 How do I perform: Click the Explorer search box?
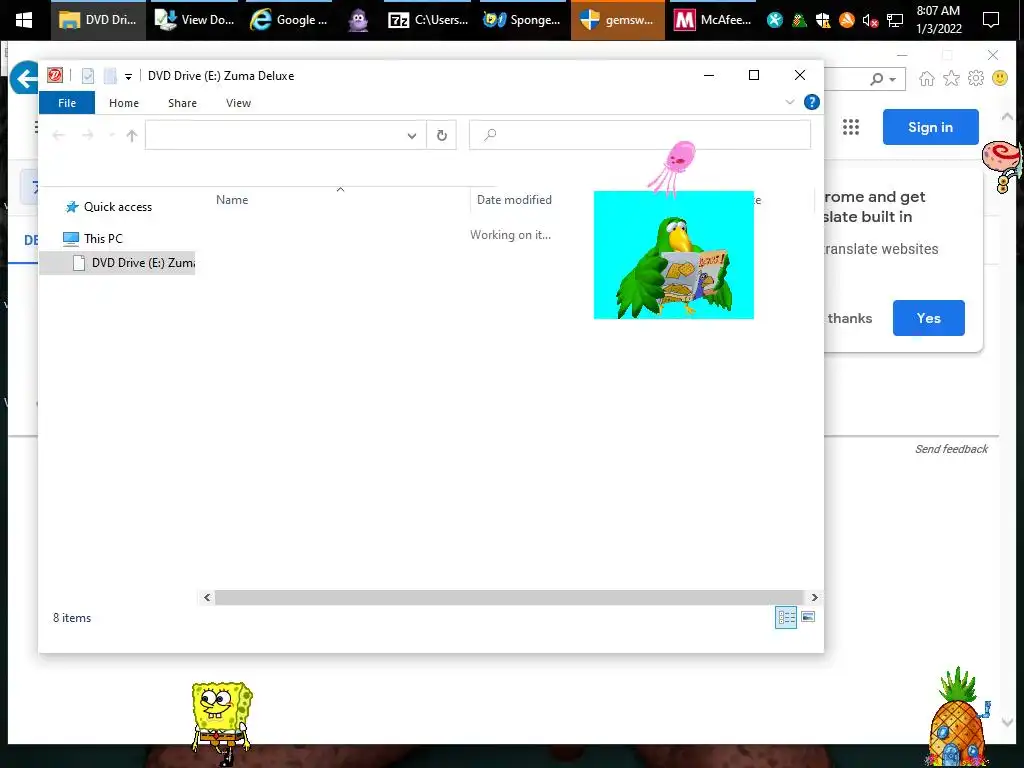click(640, 135)
